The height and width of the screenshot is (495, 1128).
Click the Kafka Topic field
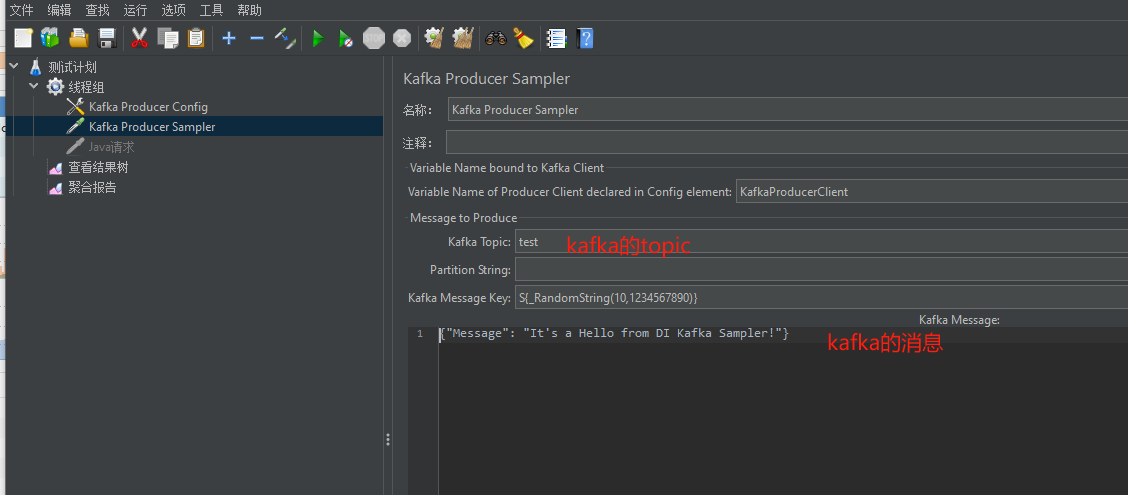tap(822, 242)
